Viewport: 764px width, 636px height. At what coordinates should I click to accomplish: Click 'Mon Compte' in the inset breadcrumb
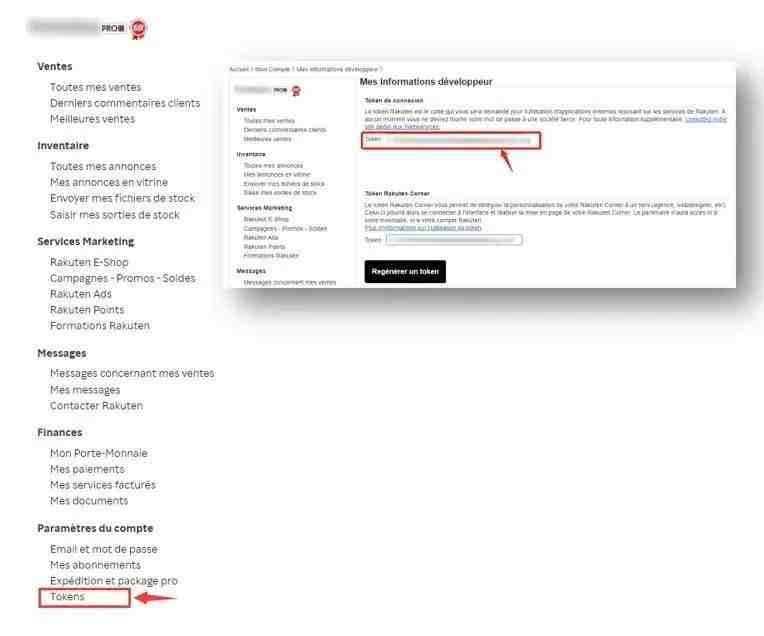pos(272,69)
